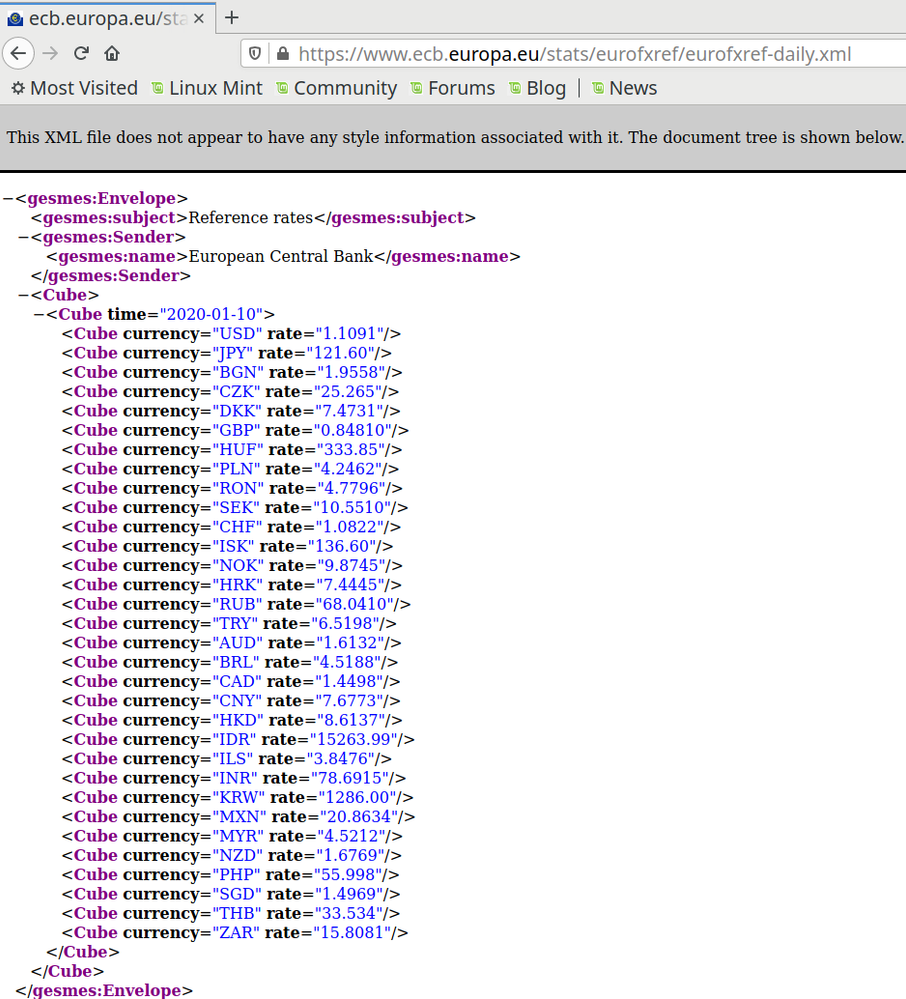The height and width of the screenshot is (999, 906).
Task: Click the CNY rate value 7.6773
Action: 349,701
